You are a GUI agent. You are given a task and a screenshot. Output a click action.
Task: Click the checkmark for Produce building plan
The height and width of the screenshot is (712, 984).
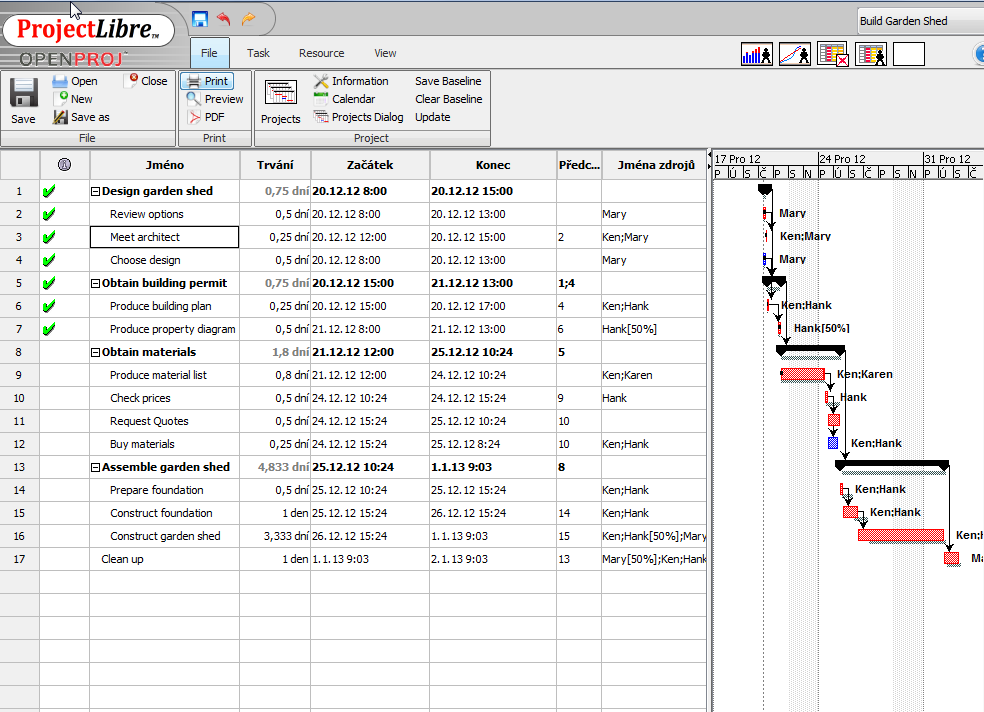click(x=49, y=306)
